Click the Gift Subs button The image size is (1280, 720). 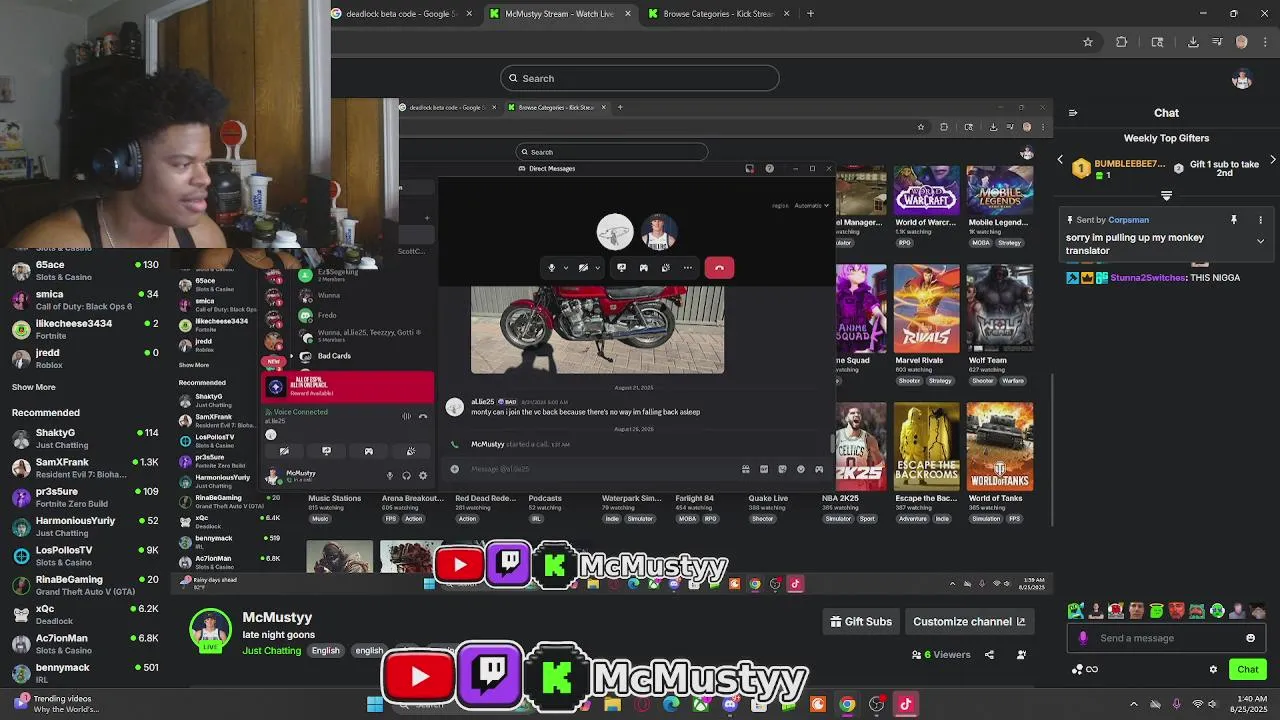pos(861,622)
